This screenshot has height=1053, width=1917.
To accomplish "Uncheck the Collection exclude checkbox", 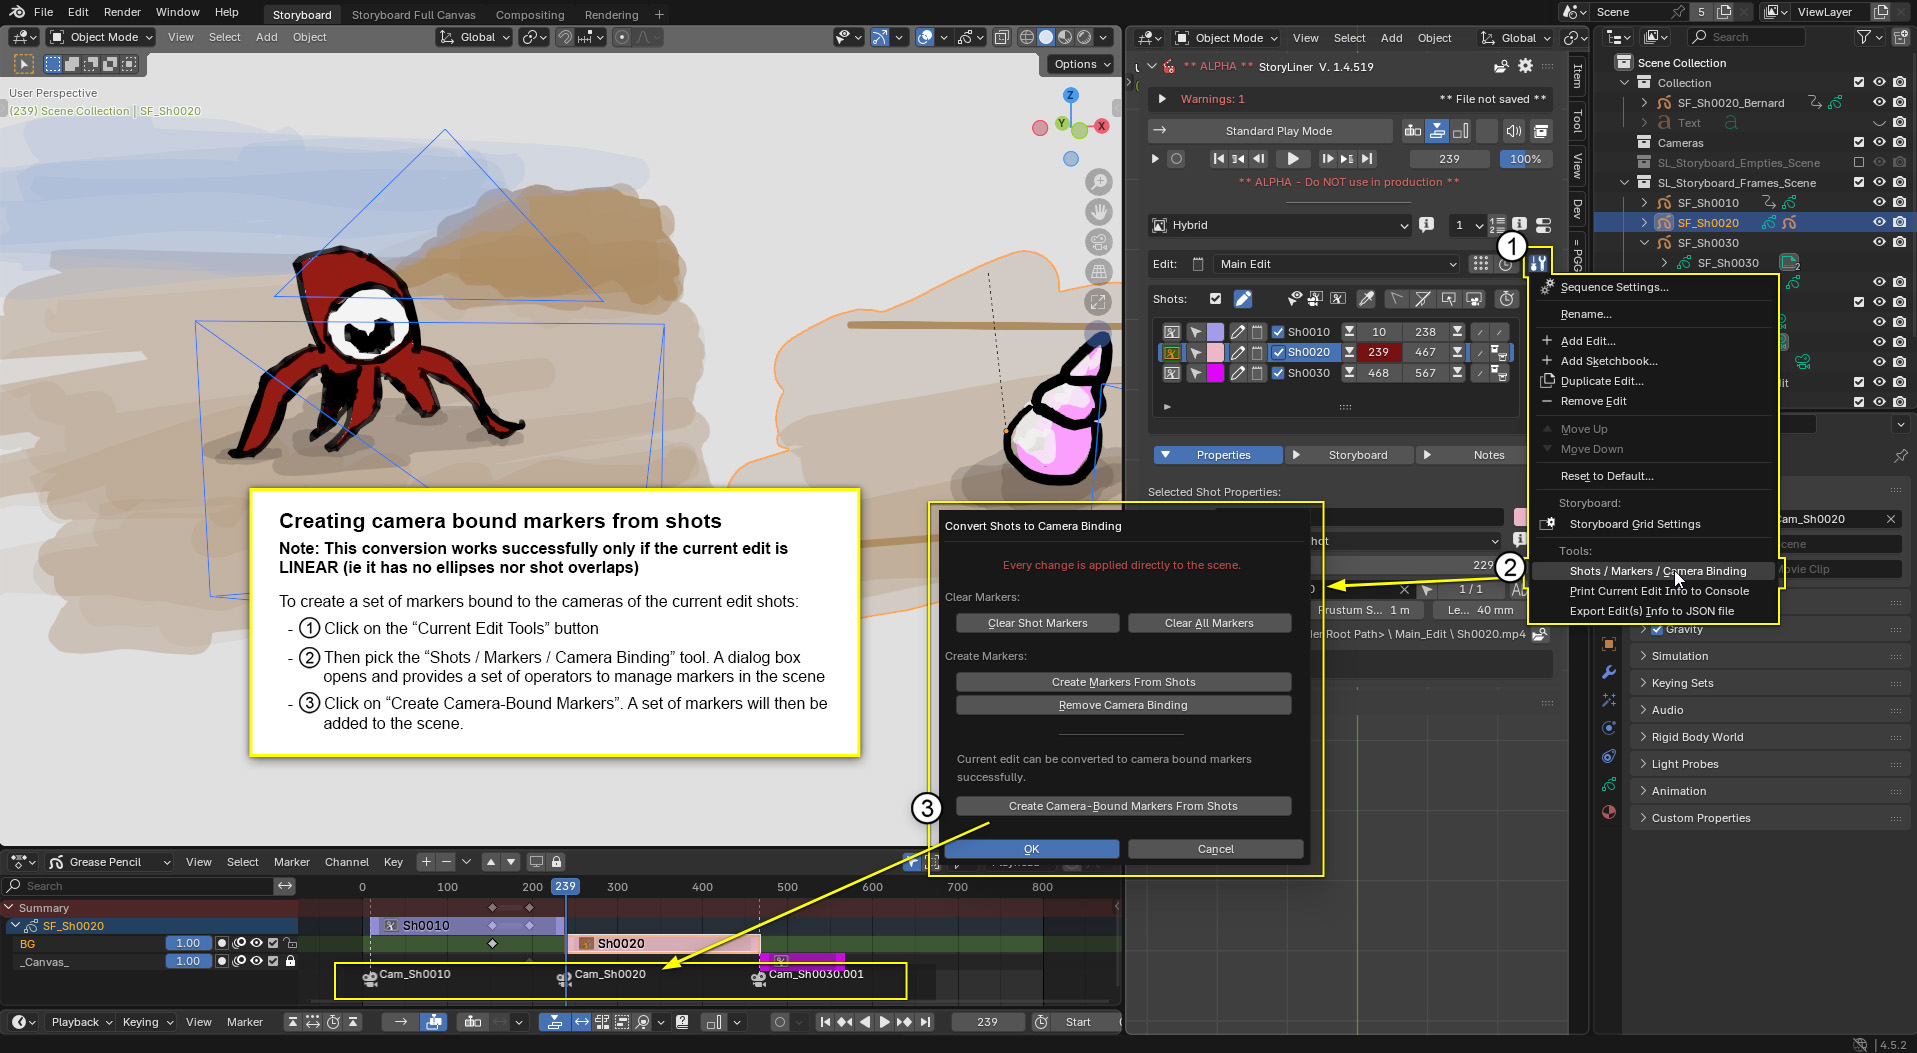I will (1859, 83).
